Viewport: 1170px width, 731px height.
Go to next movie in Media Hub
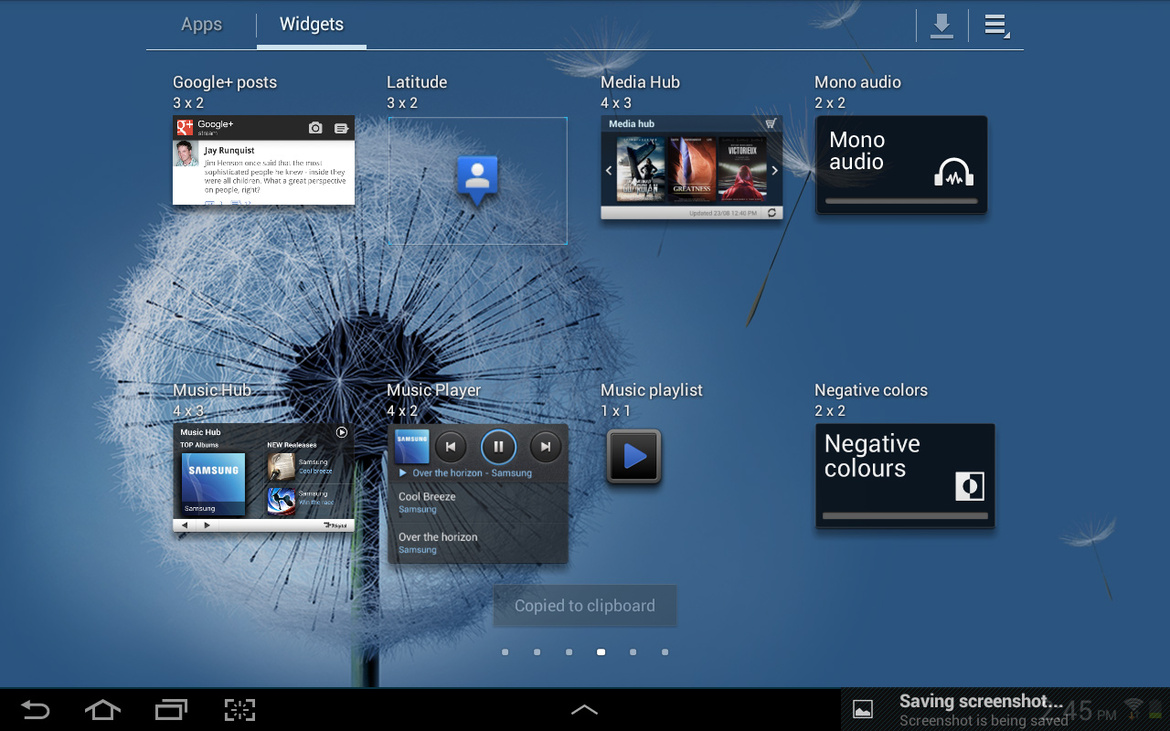pos(775,170)
